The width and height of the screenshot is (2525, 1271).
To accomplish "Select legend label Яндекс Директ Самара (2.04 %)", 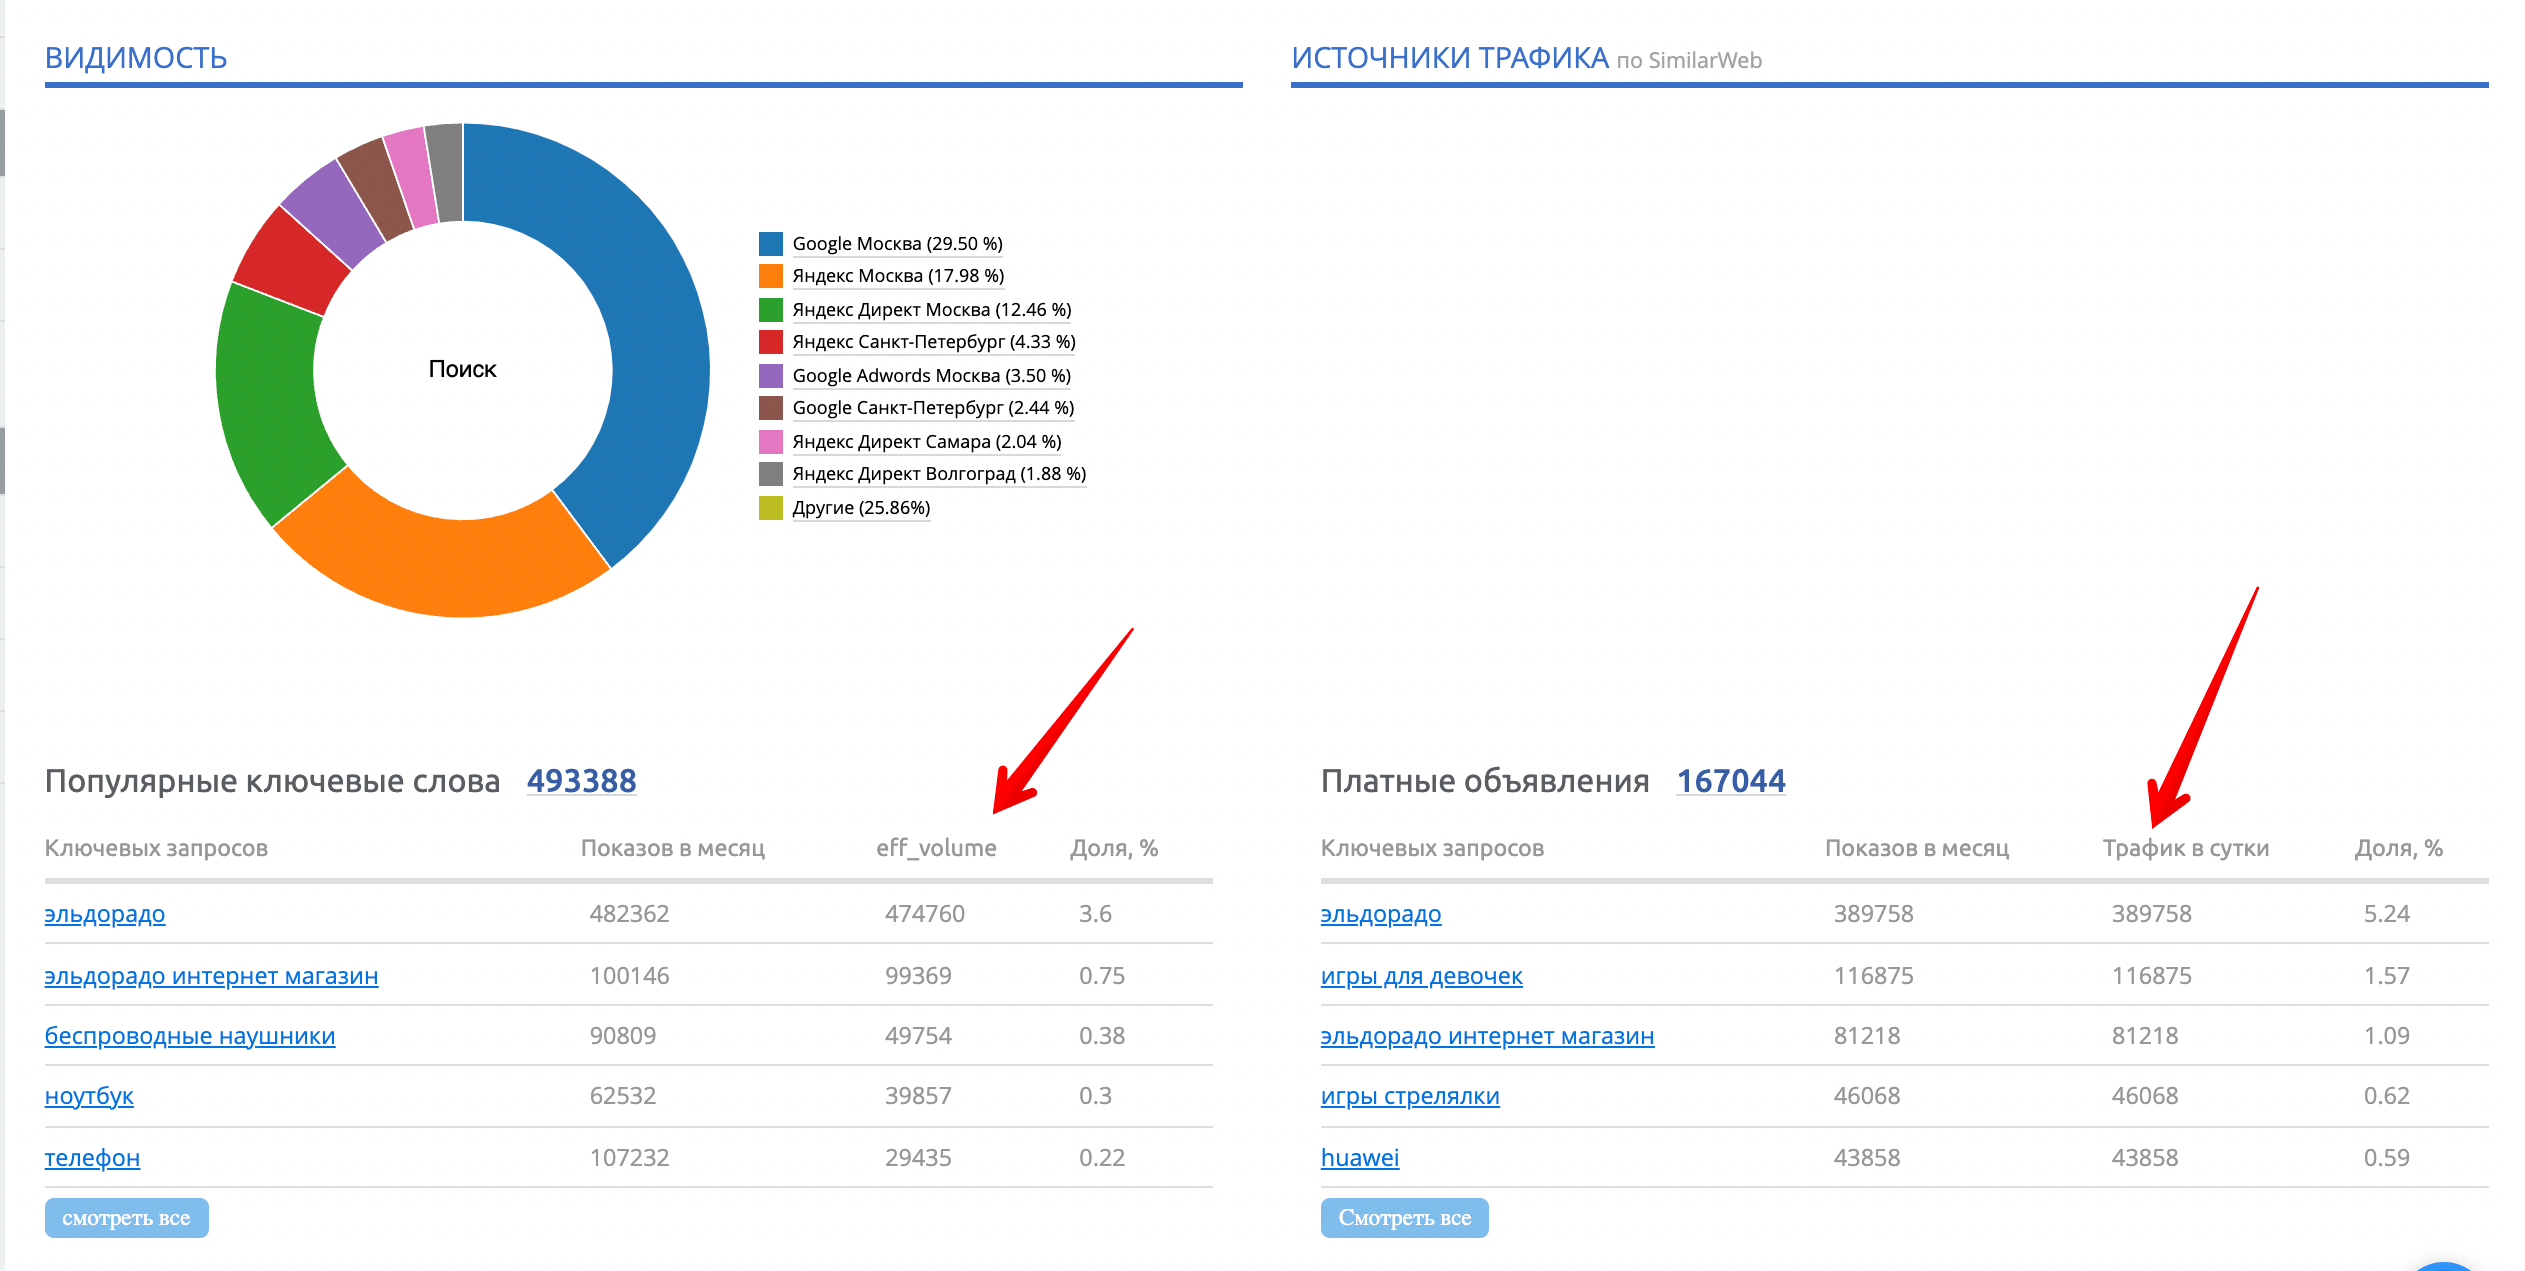I will [927, 441].
